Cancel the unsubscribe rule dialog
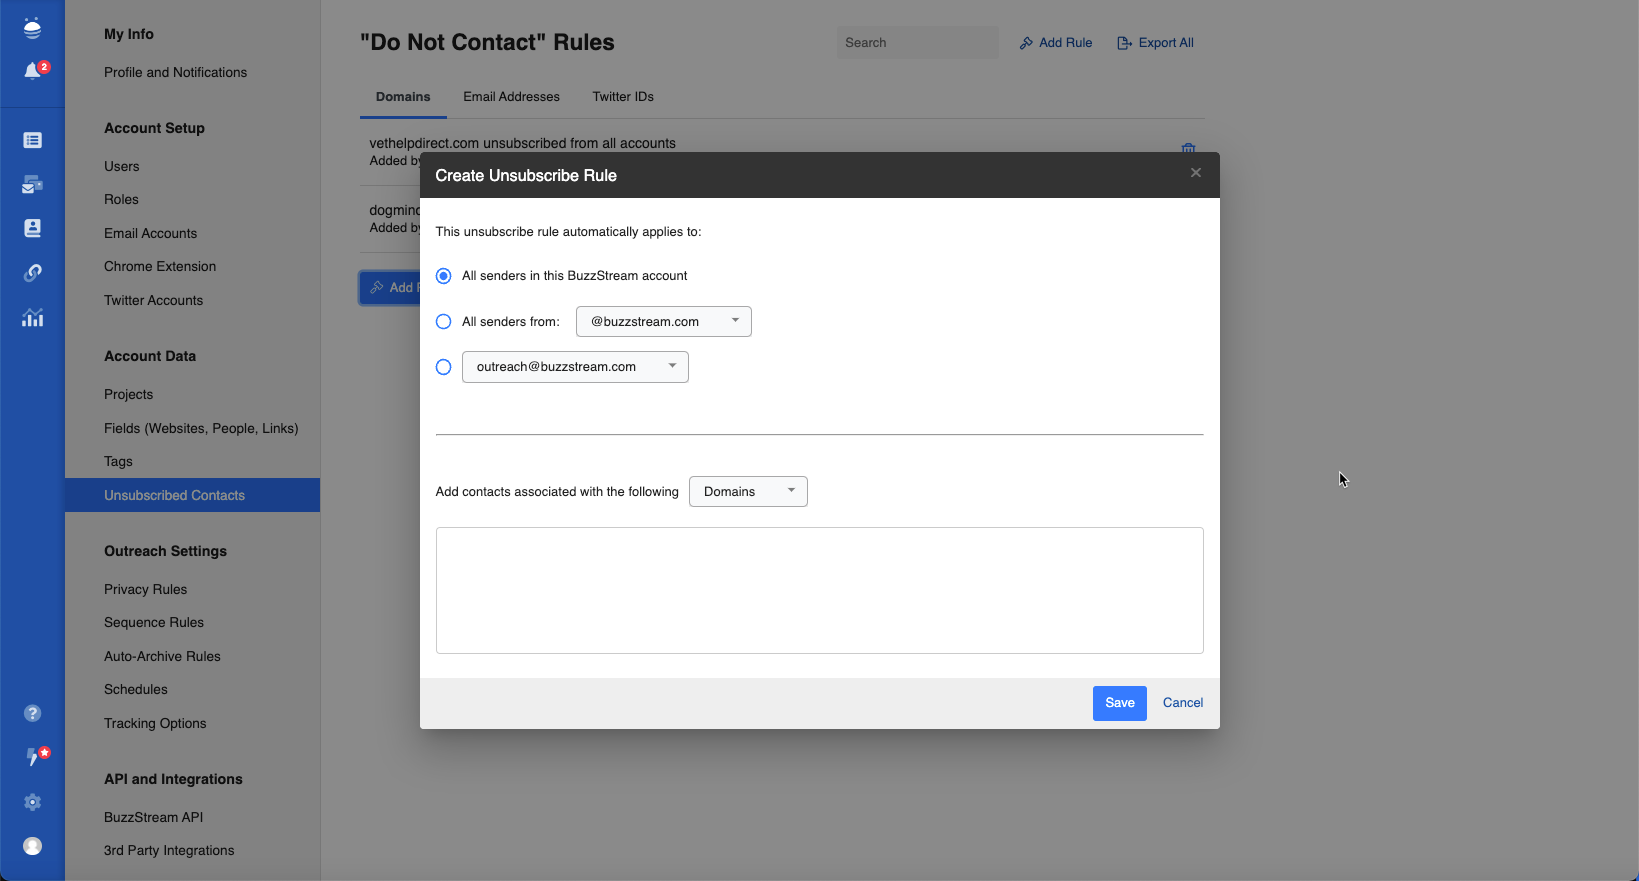Screen dimensions: 1639x881 1183,703
